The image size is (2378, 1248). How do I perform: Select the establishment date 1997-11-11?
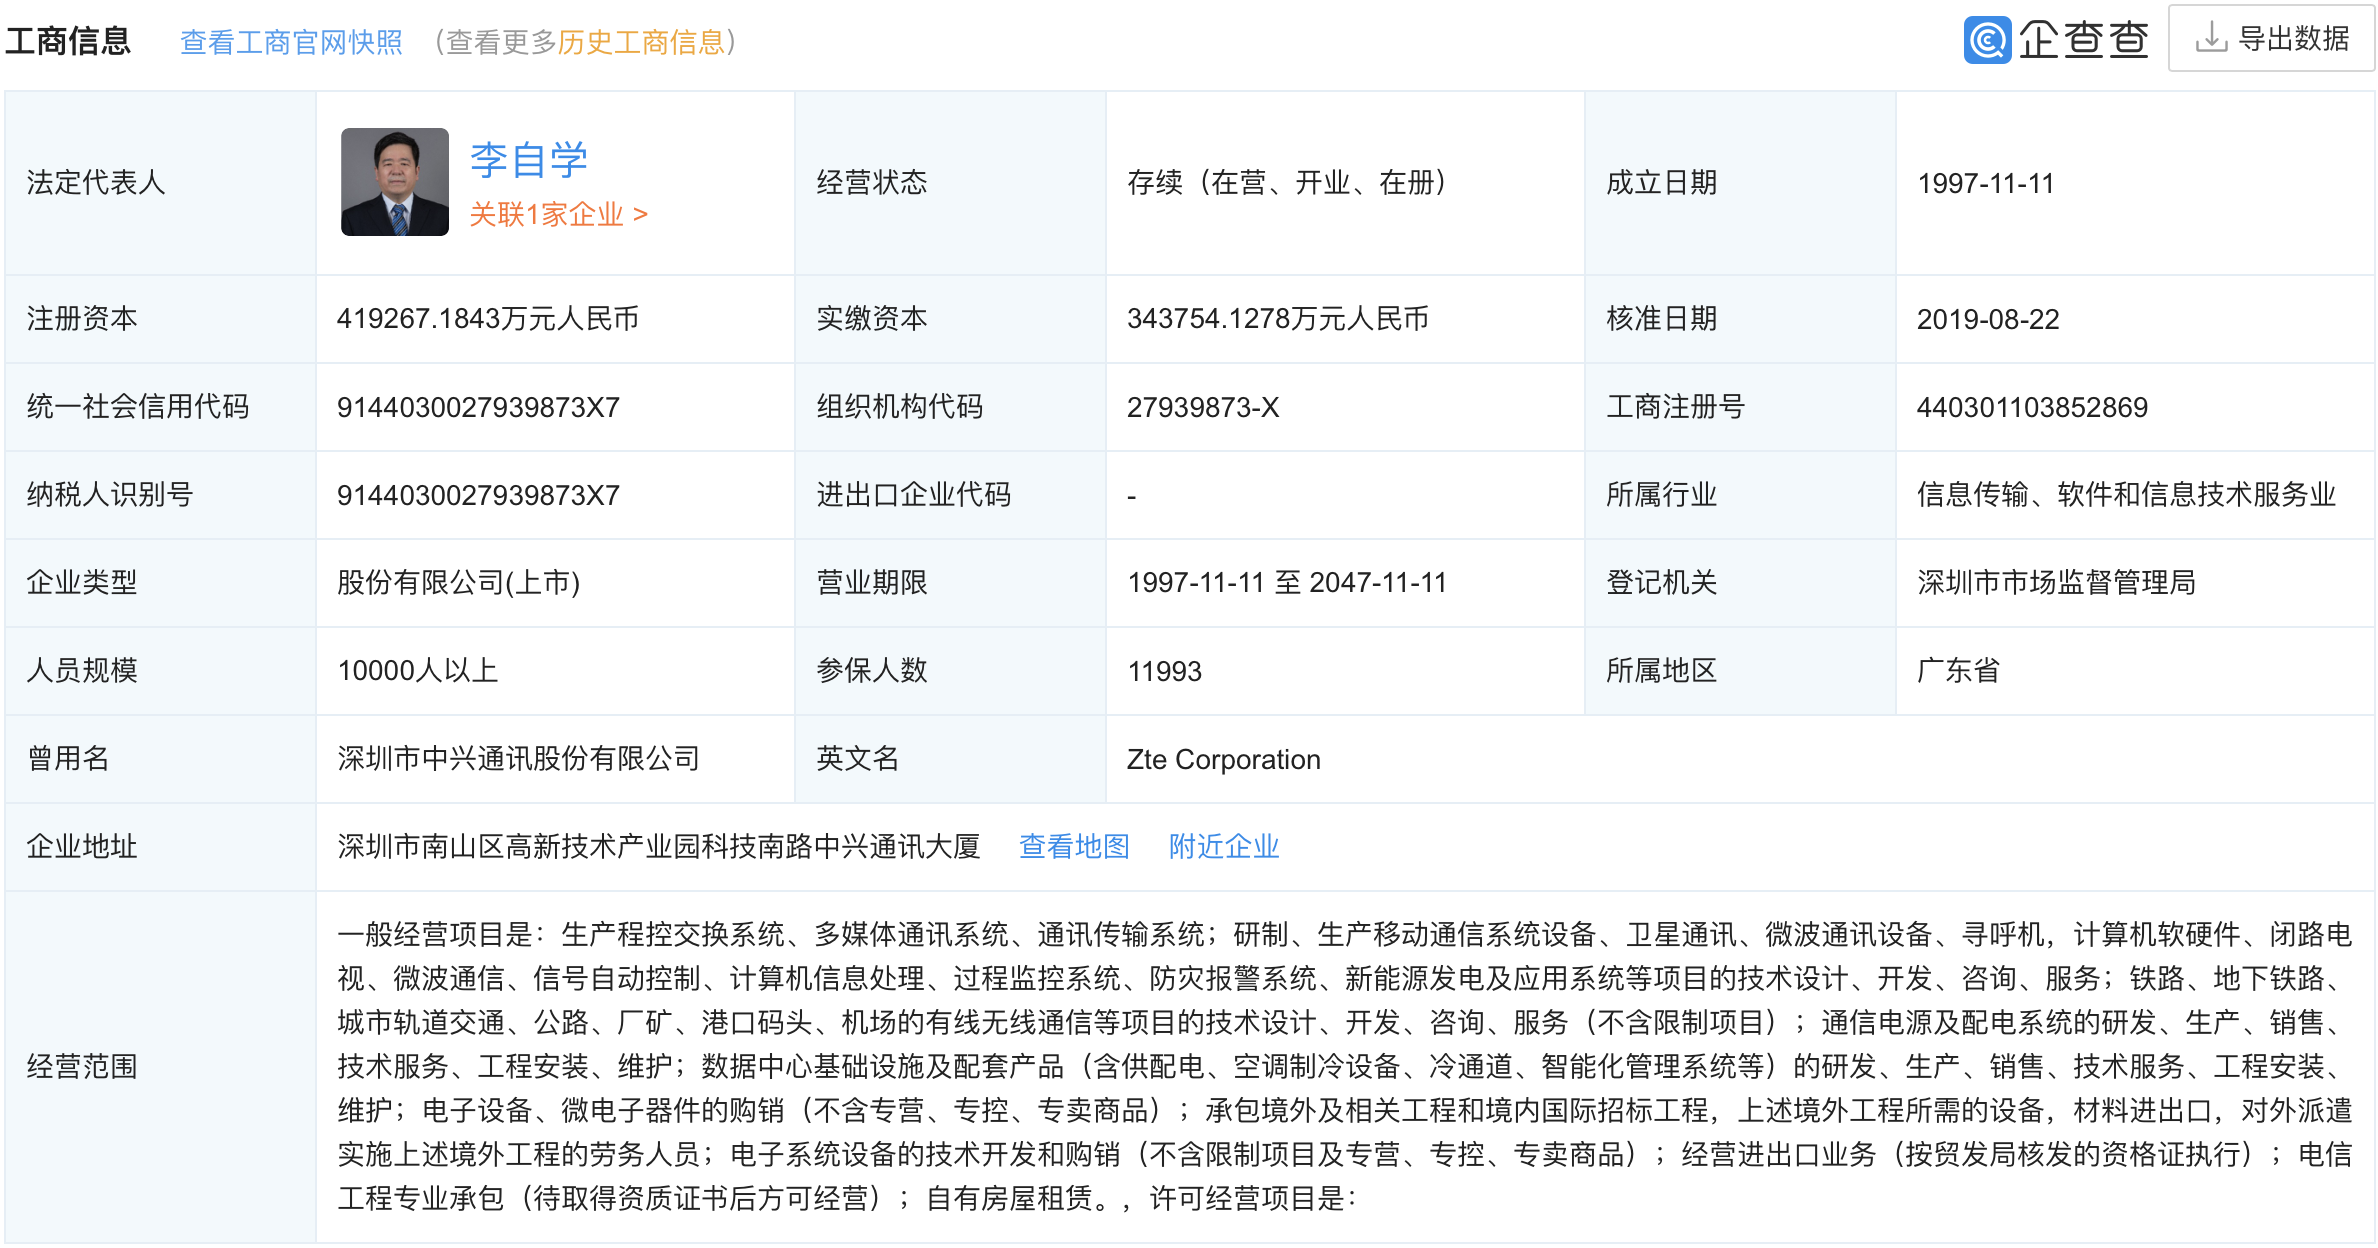tap(1985, 182)
